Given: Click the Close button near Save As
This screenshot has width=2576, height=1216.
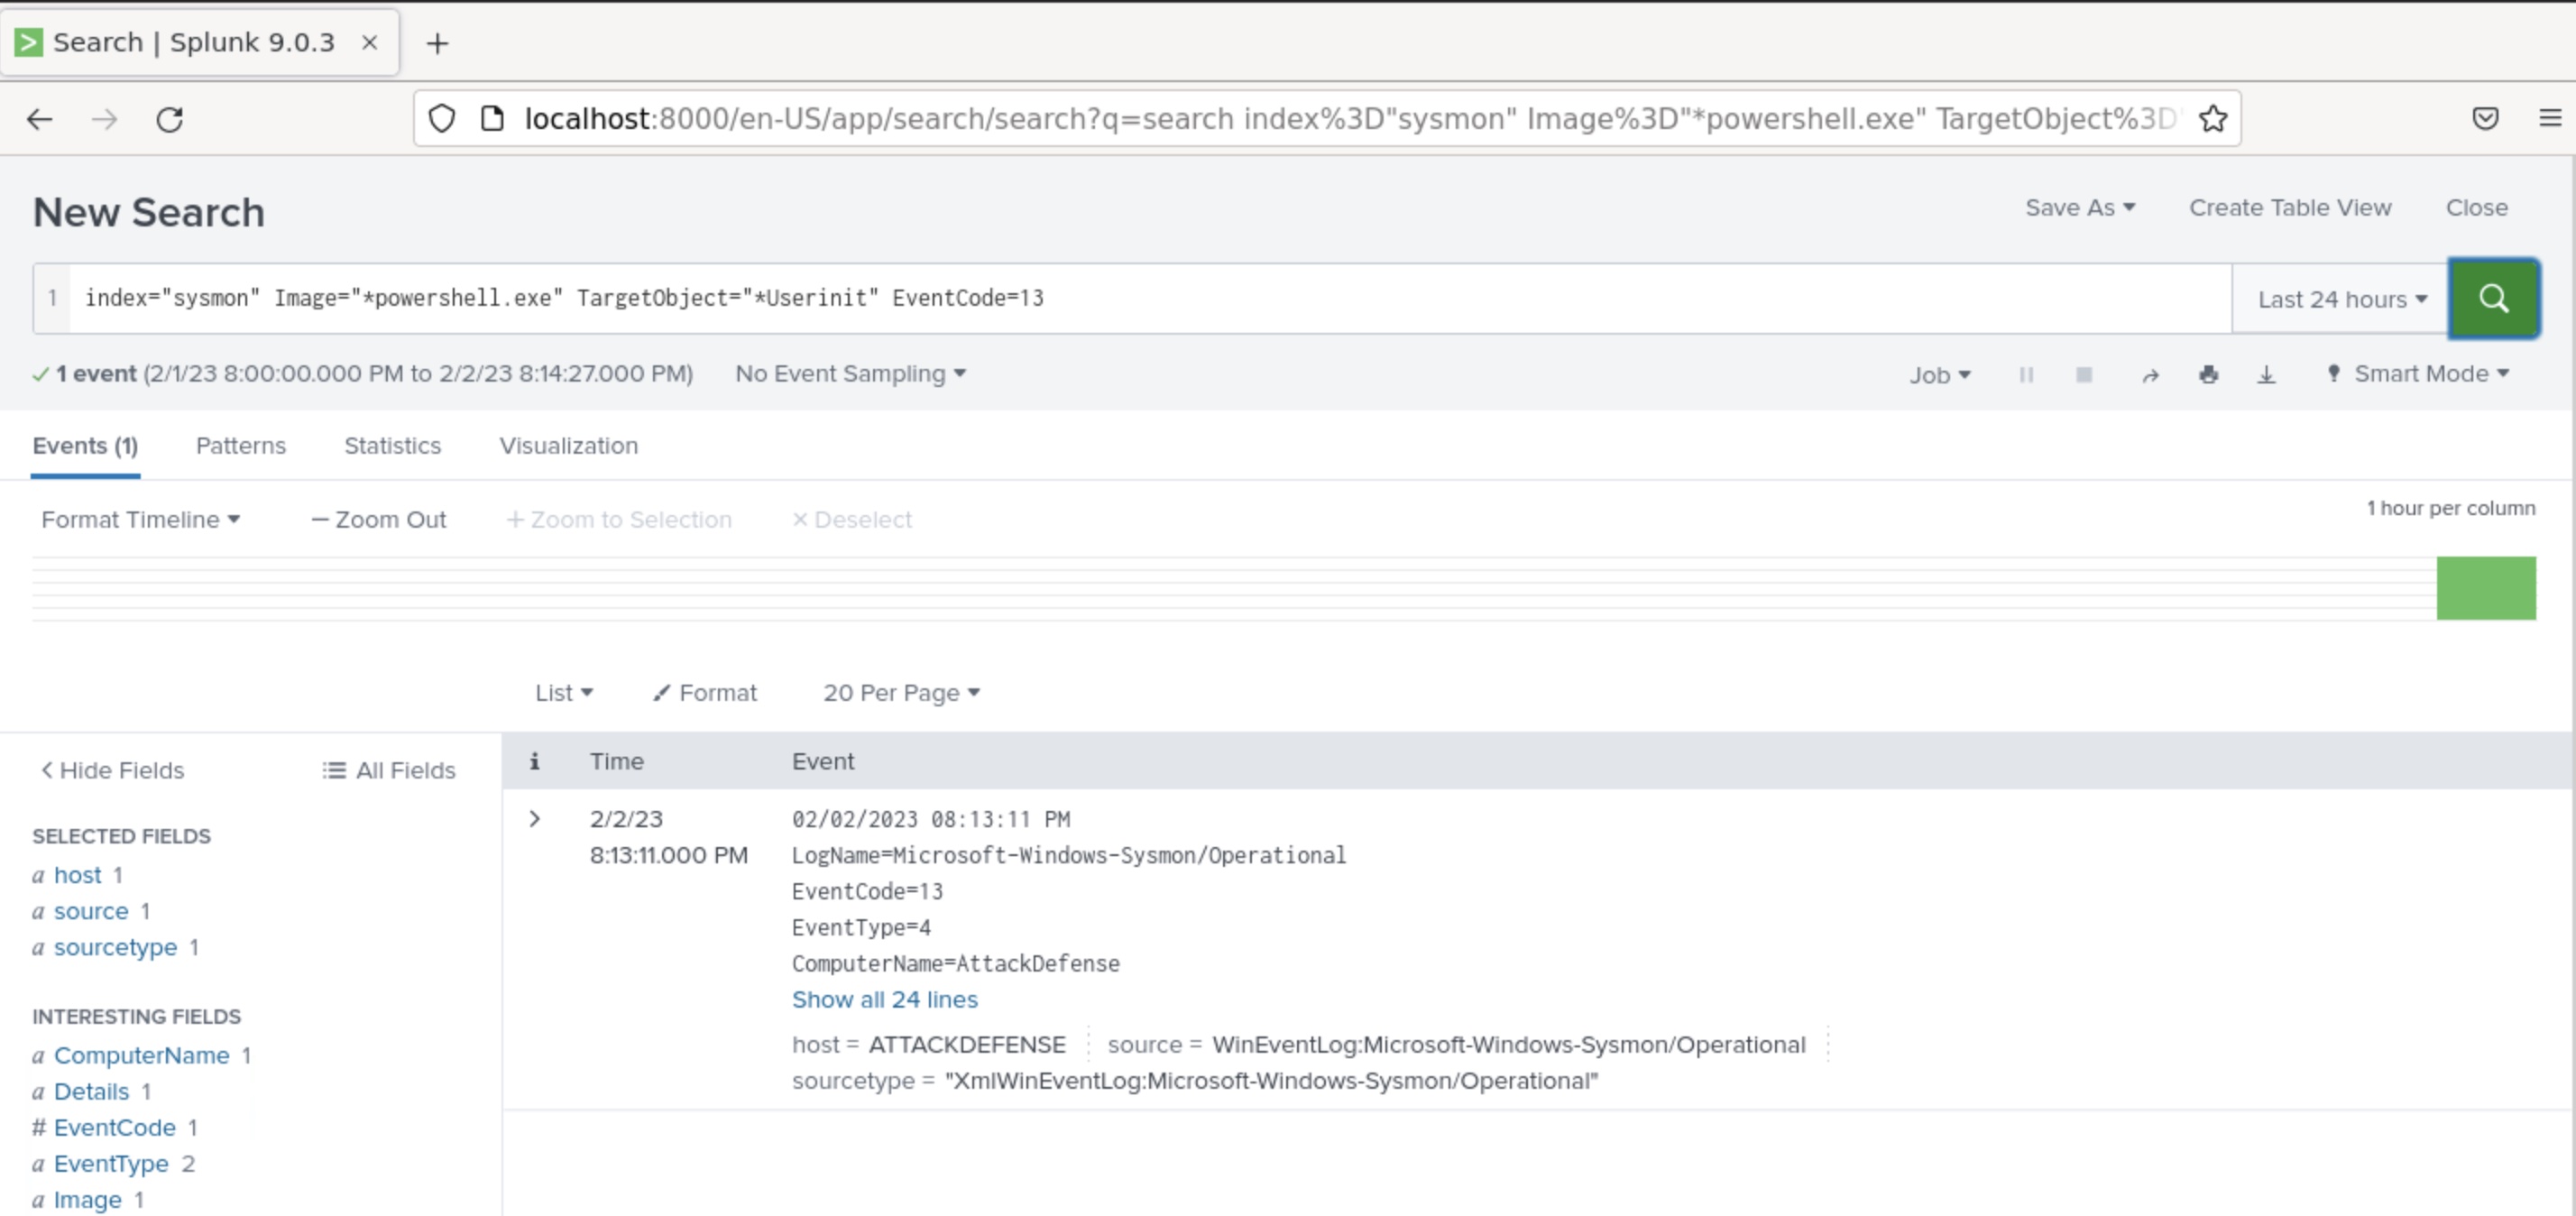Looking at the screenshot, I should pyautogui.click(x=2476, y=208).
